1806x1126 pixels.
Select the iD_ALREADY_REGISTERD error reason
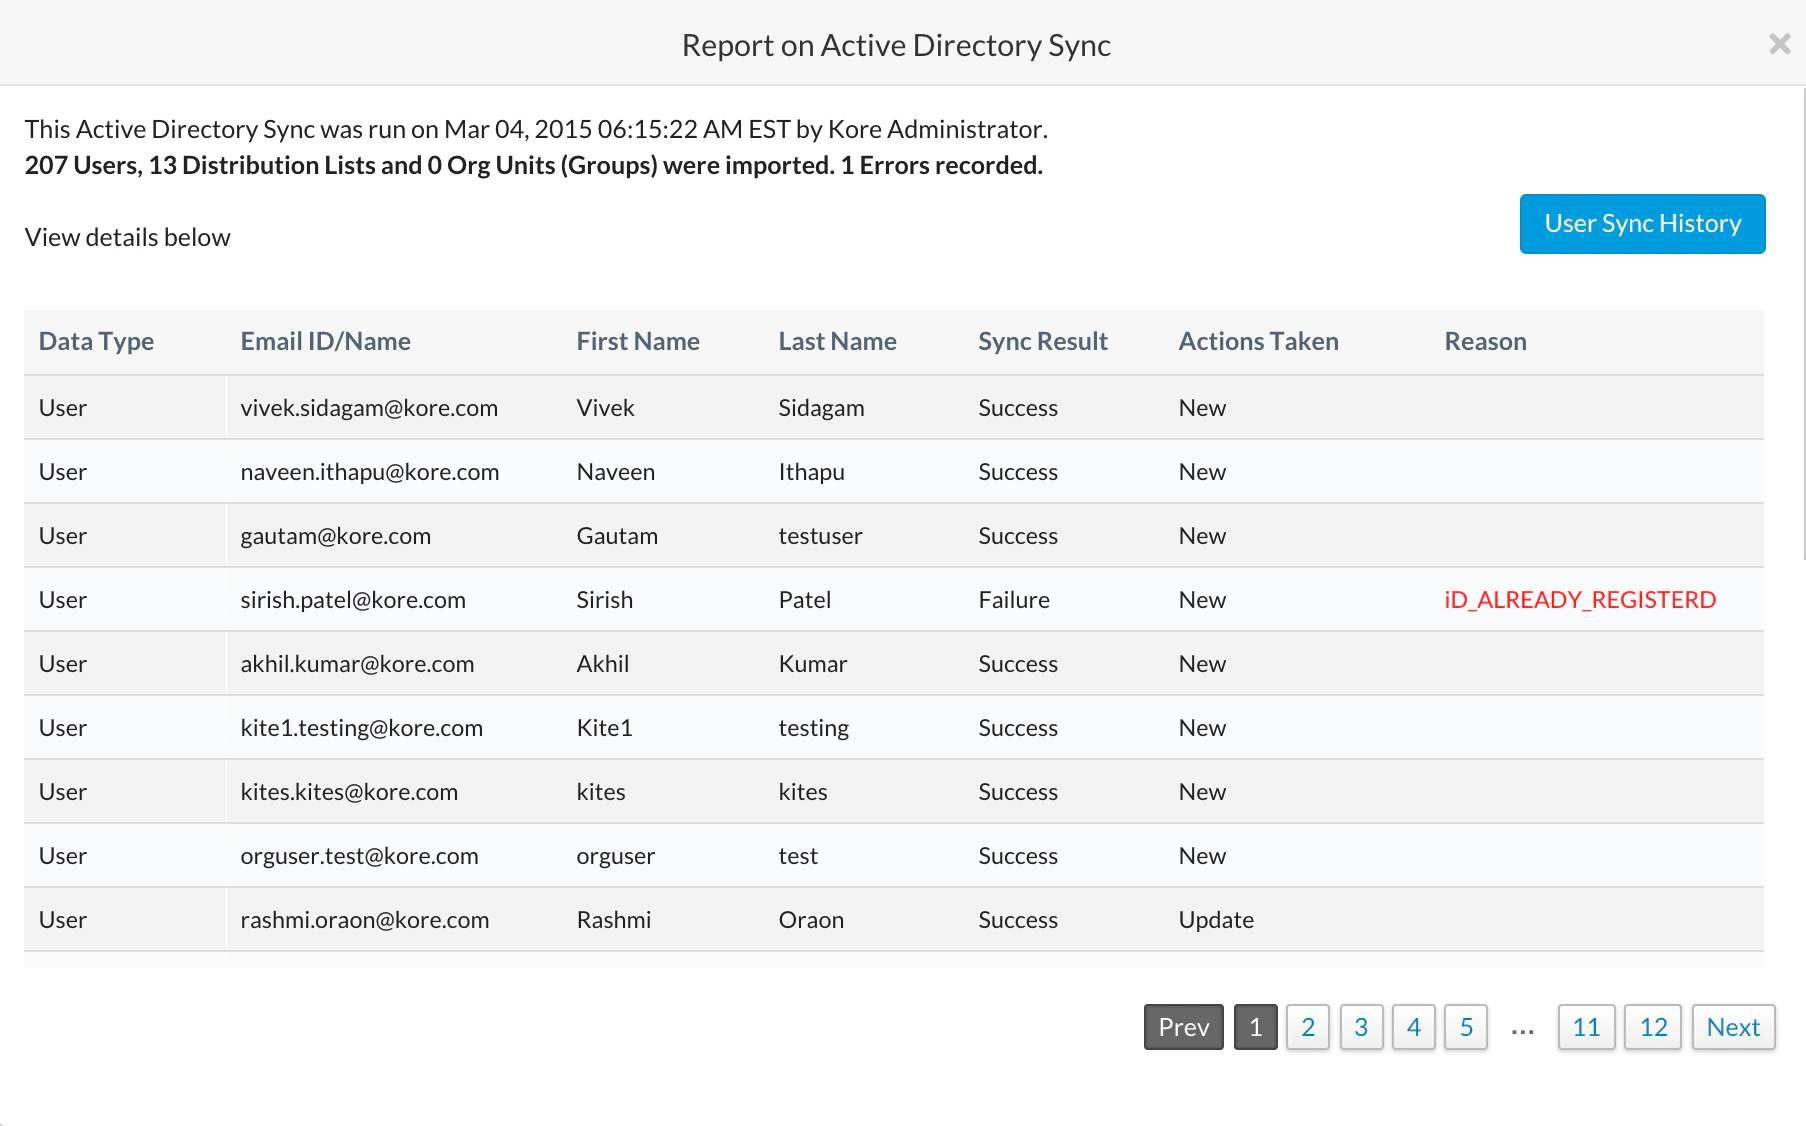point(1579,600)
